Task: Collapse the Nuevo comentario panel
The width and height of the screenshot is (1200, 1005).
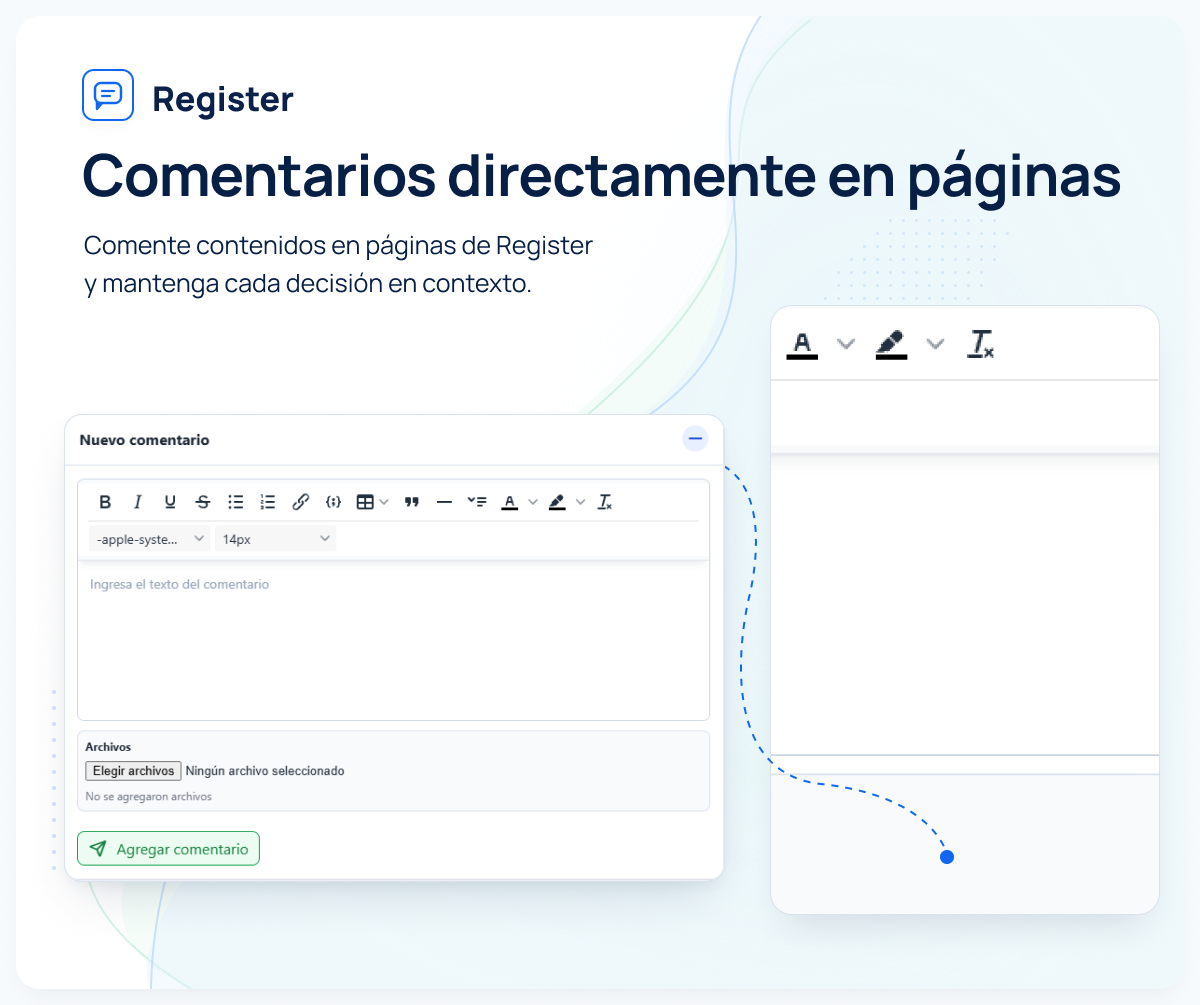Action: click(695, 439)
